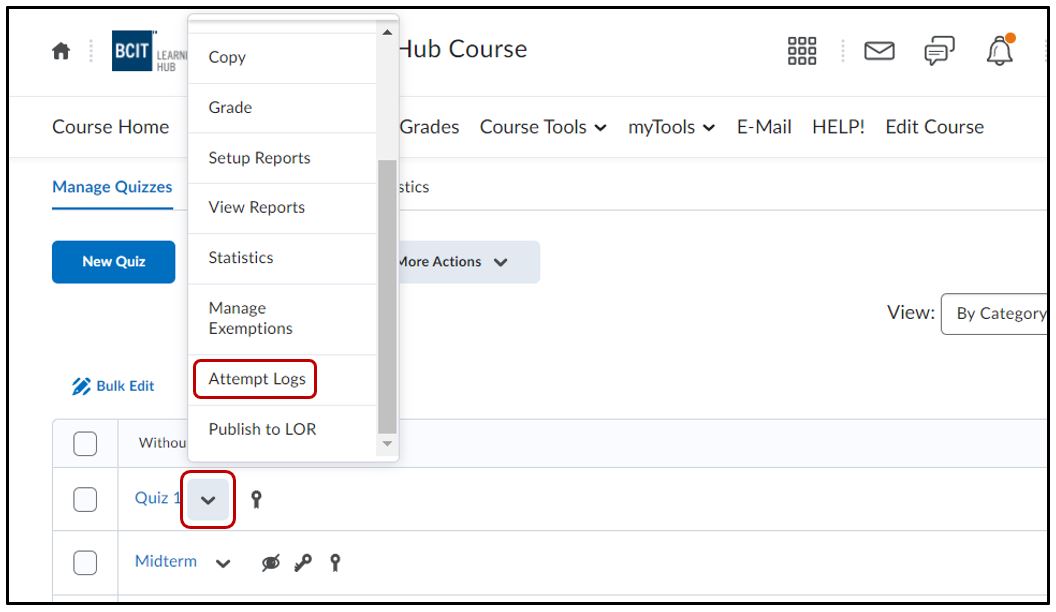This screenshot has width=1056, height=612.
Task: Click the New Quiz button
Action: [x=113, y=262]
